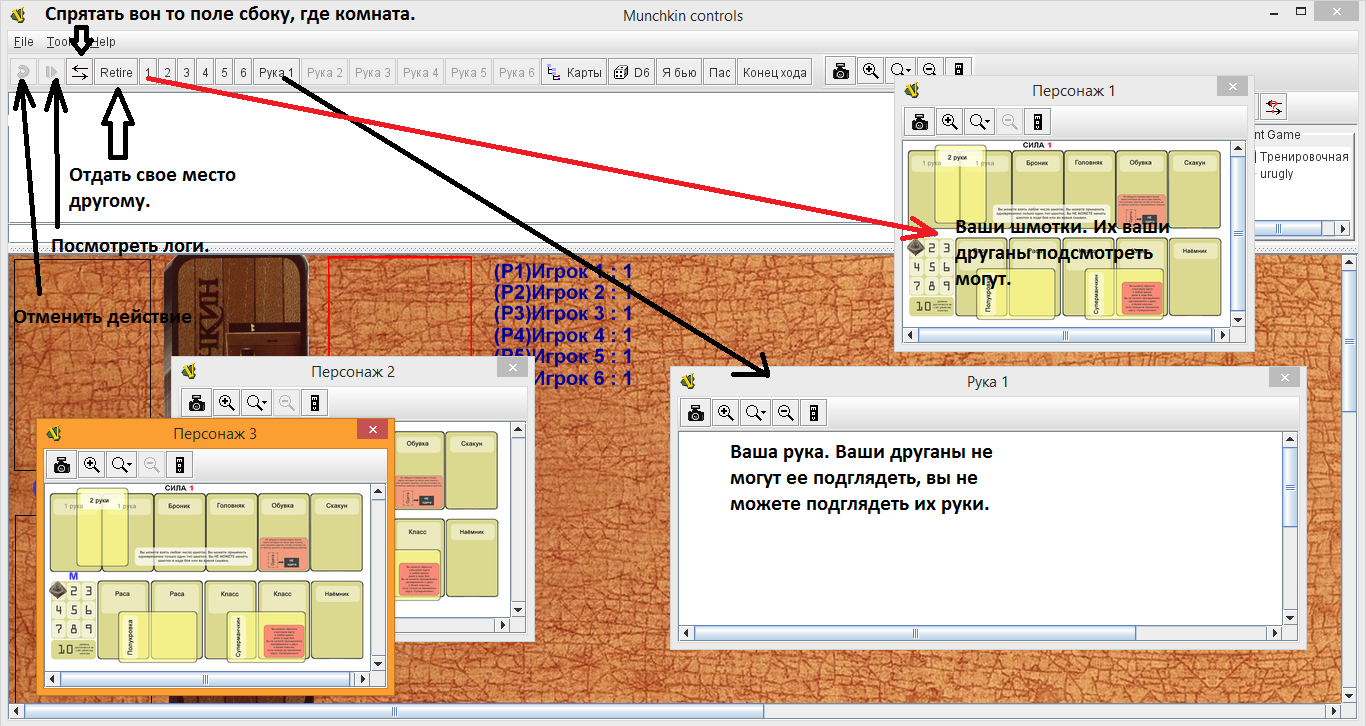Click the camera icon in Рука 1 window

coord(696,412)
